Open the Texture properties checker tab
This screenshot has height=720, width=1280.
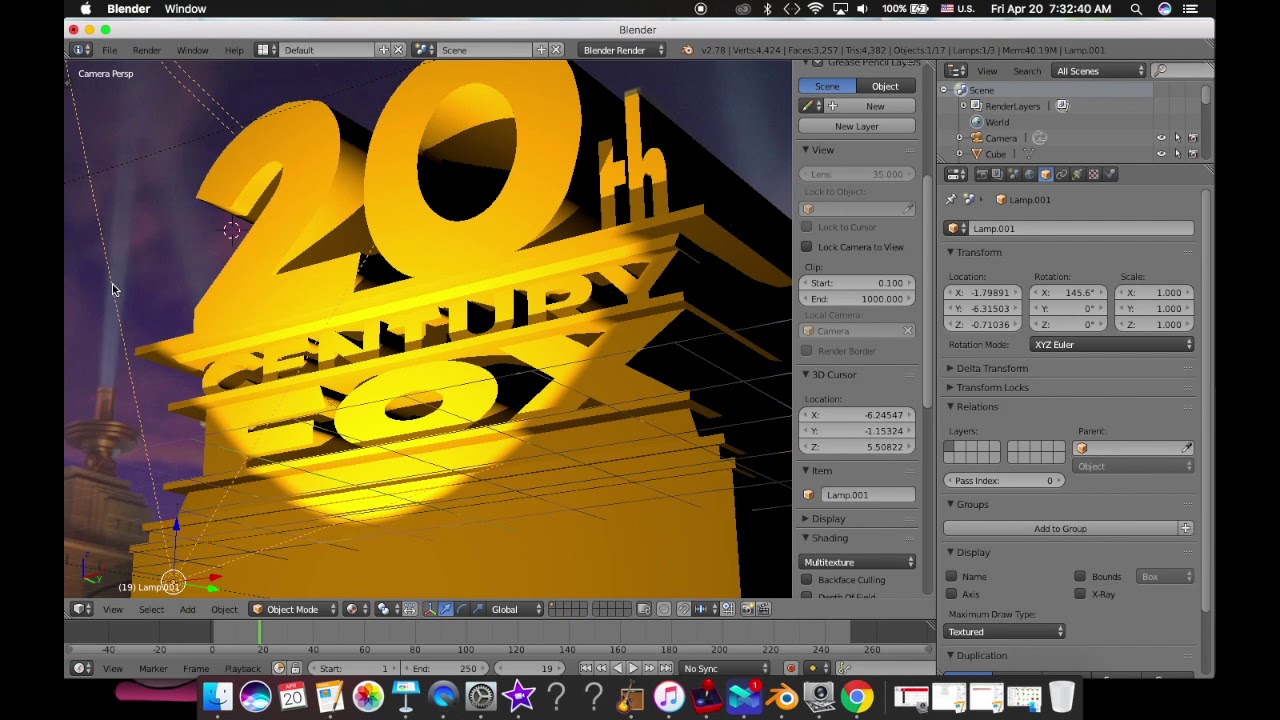(1093, 174)
